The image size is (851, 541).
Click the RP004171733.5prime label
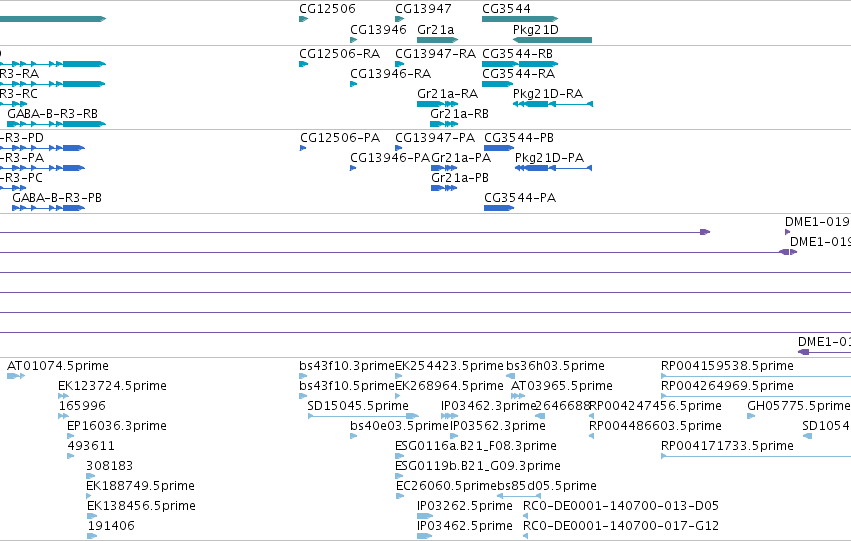pos(727,446)
